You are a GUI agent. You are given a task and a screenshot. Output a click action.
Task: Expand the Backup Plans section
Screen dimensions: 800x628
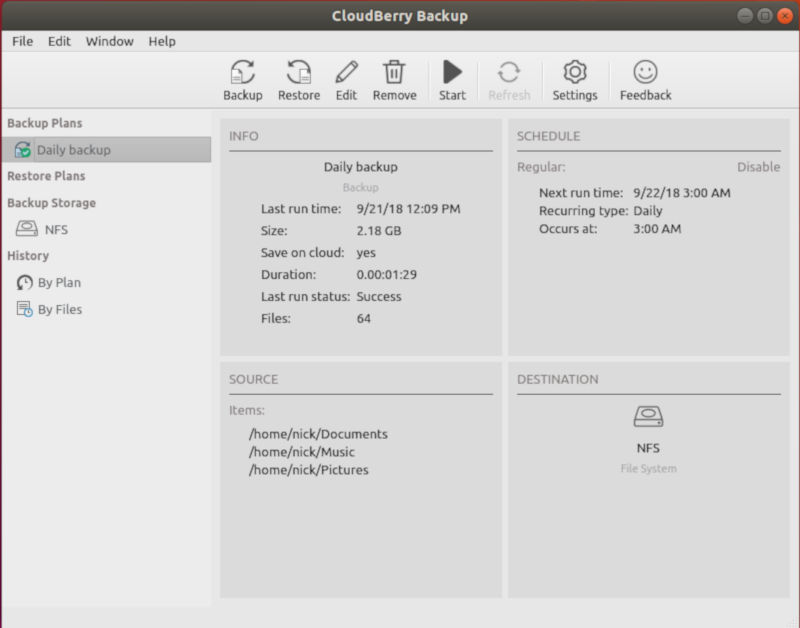[x=45, y=123]
